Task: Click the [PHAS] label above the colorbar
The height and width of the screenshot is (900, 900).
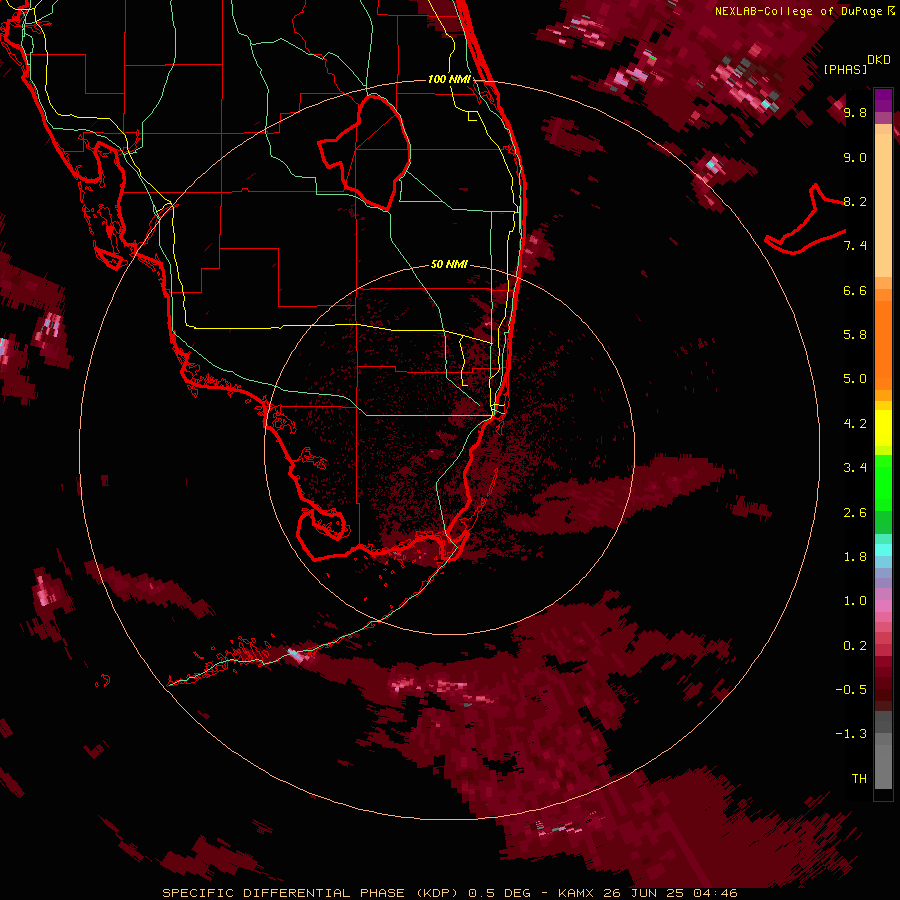Action: [x=845, y=69]
